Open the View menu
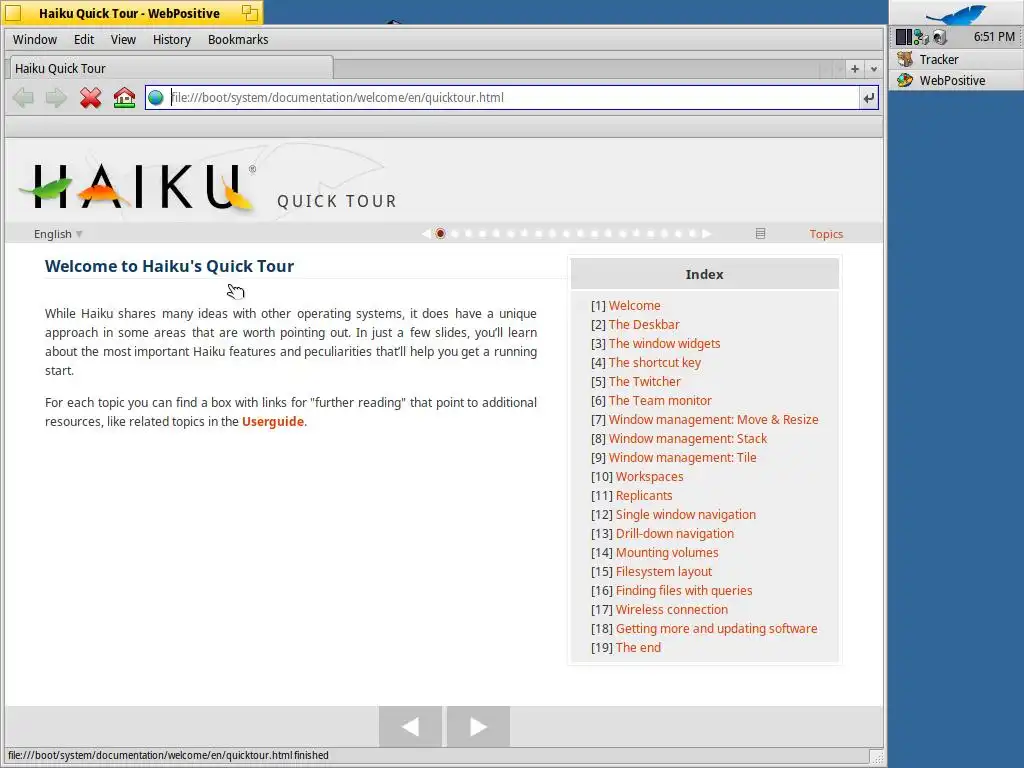 coord(123,40)
